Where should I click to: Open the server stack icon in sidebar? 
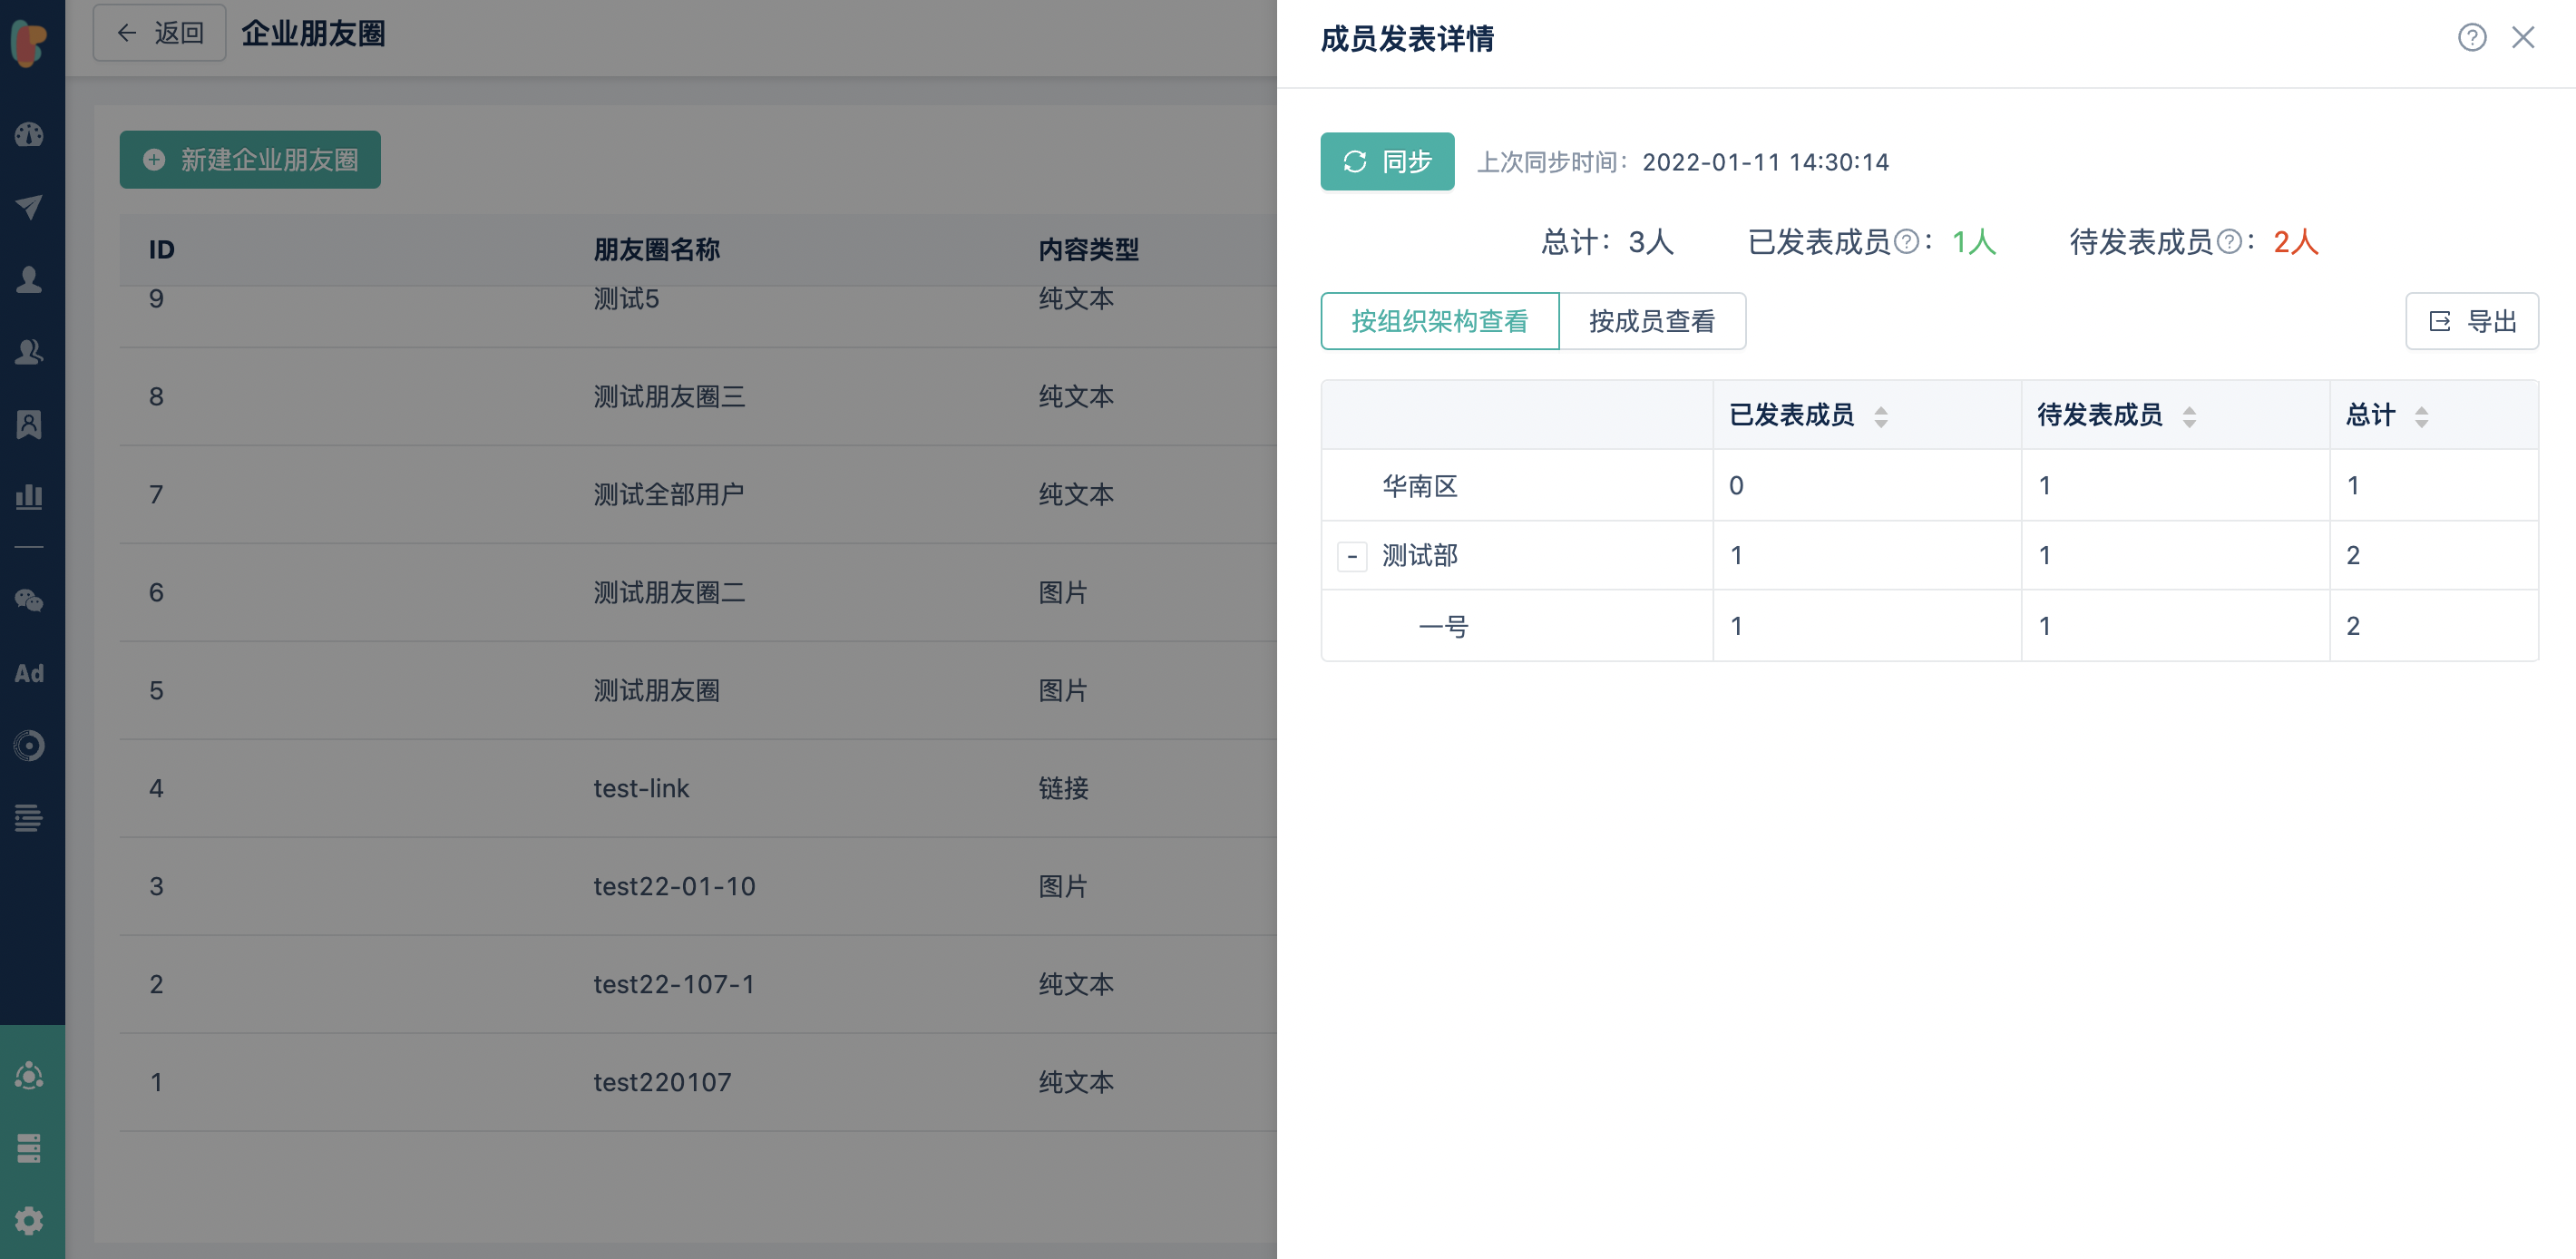[x=29, y=1148]
